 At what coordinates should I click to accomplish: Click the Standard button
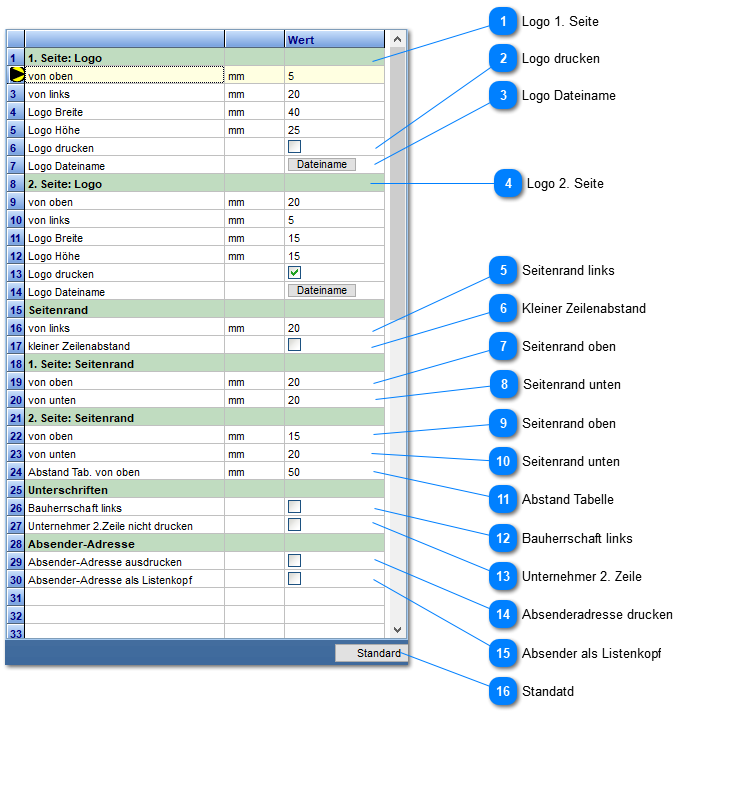pyautogui.click(x=371, y=653)
